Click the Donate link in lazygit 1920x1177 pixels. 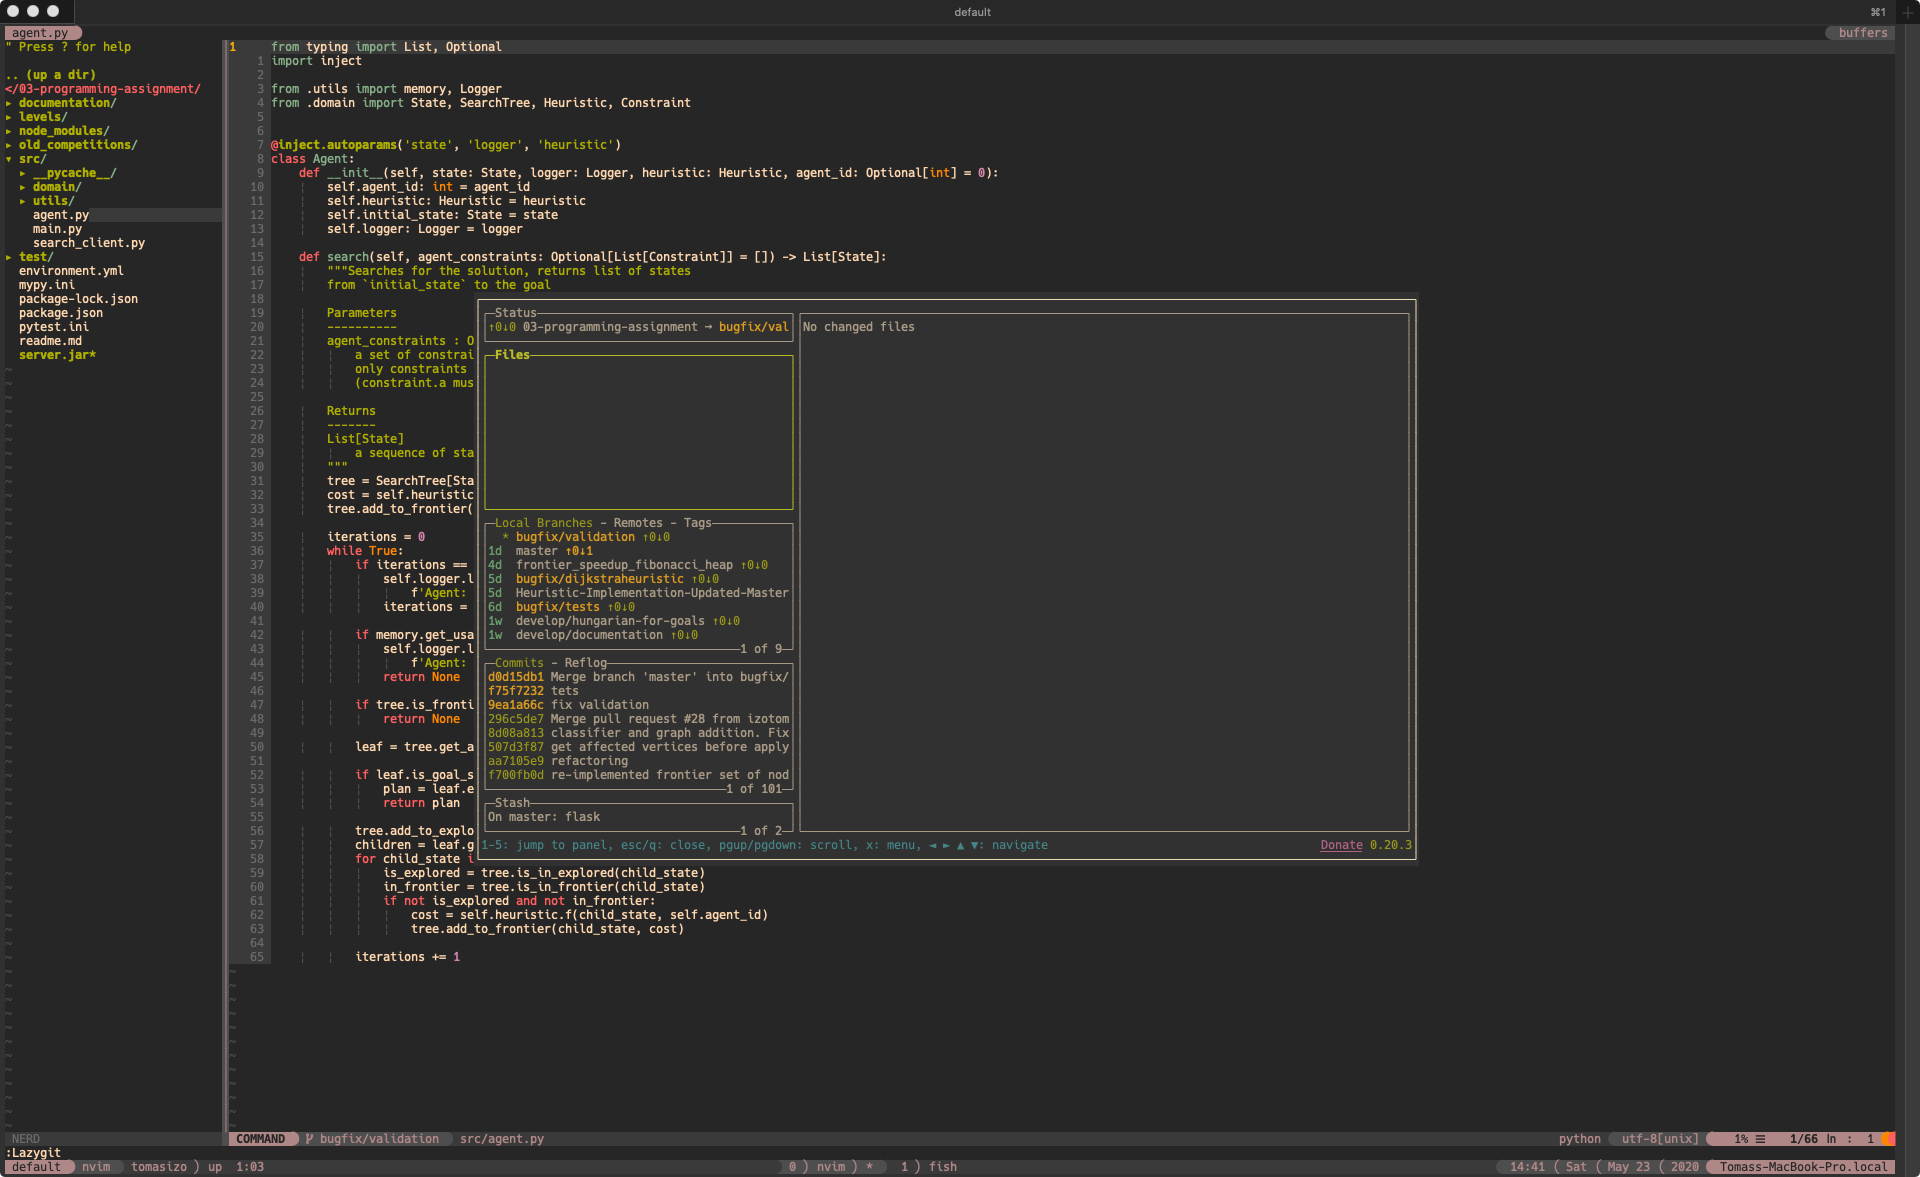click(1341, 845)
